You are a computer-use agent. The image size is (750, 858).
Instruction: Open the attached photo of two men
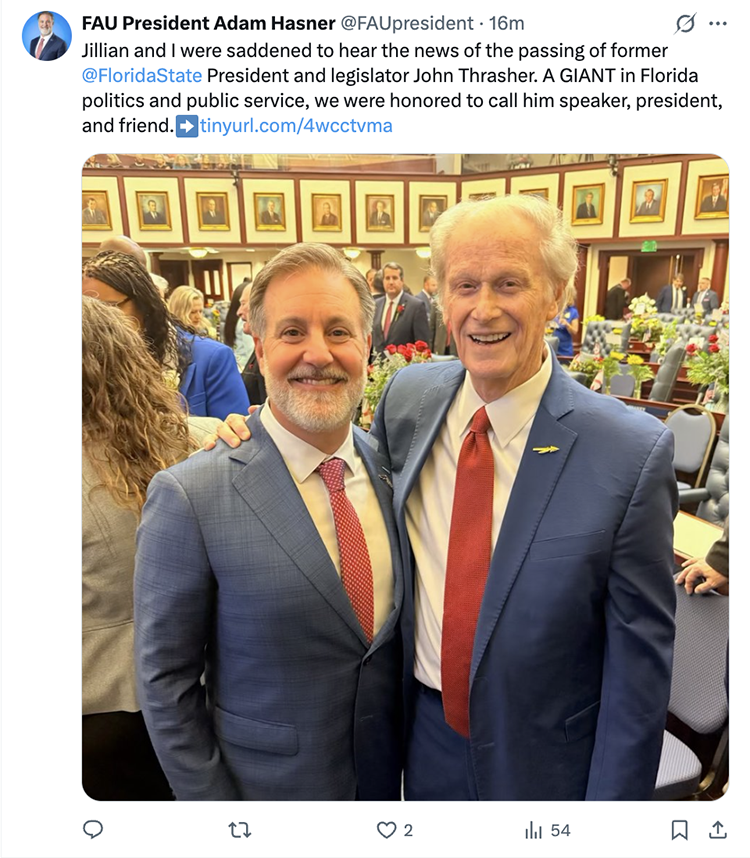coord(405,477)
